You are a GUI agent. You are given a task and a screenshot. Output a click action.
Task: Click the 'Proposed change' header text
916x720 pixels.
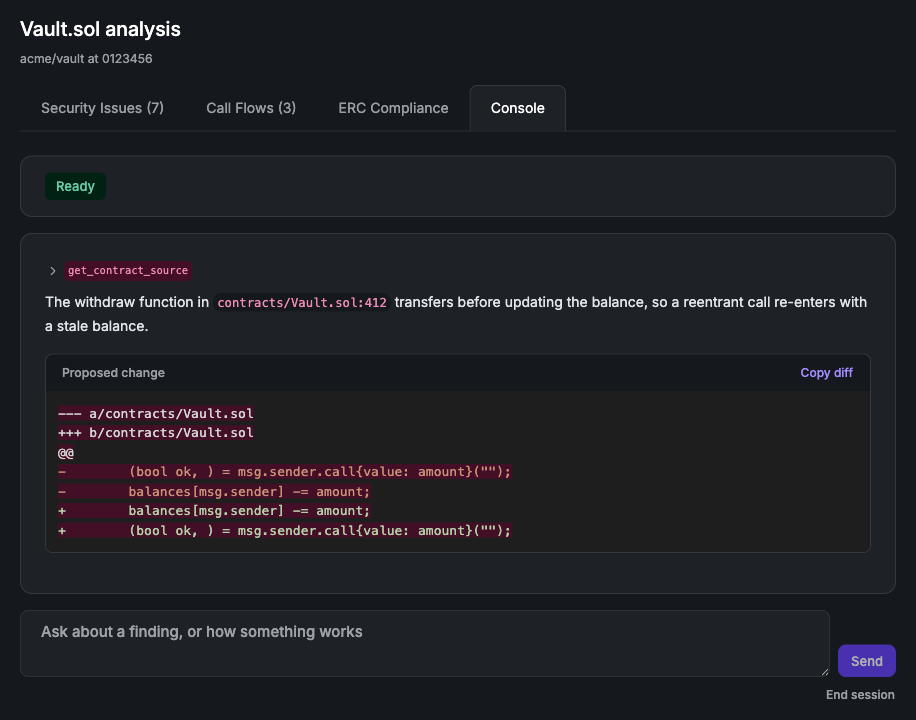[x=113, y=373]
